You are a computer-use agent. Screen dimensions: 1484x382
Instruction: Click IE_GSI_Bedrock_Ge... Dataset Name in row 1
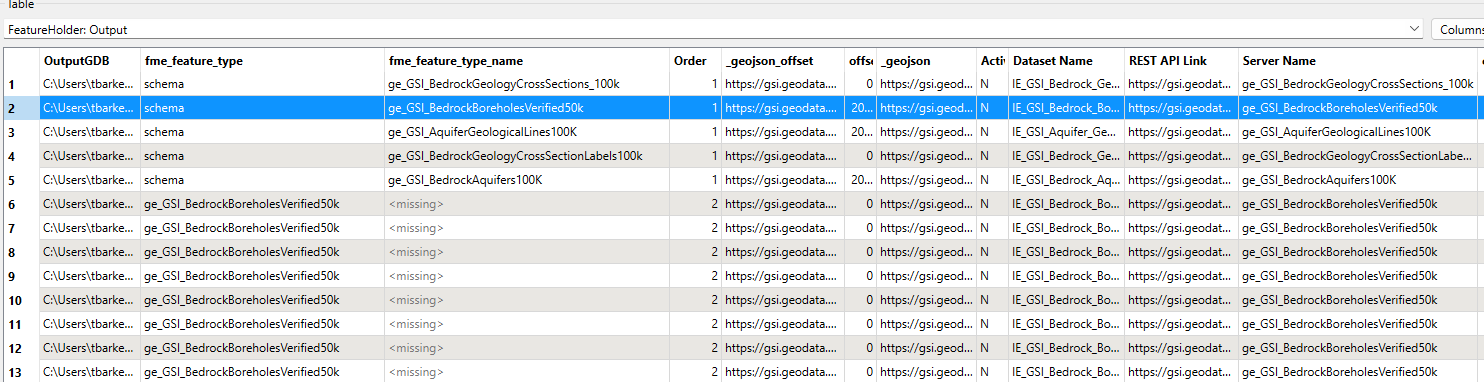click(1066, 84)
